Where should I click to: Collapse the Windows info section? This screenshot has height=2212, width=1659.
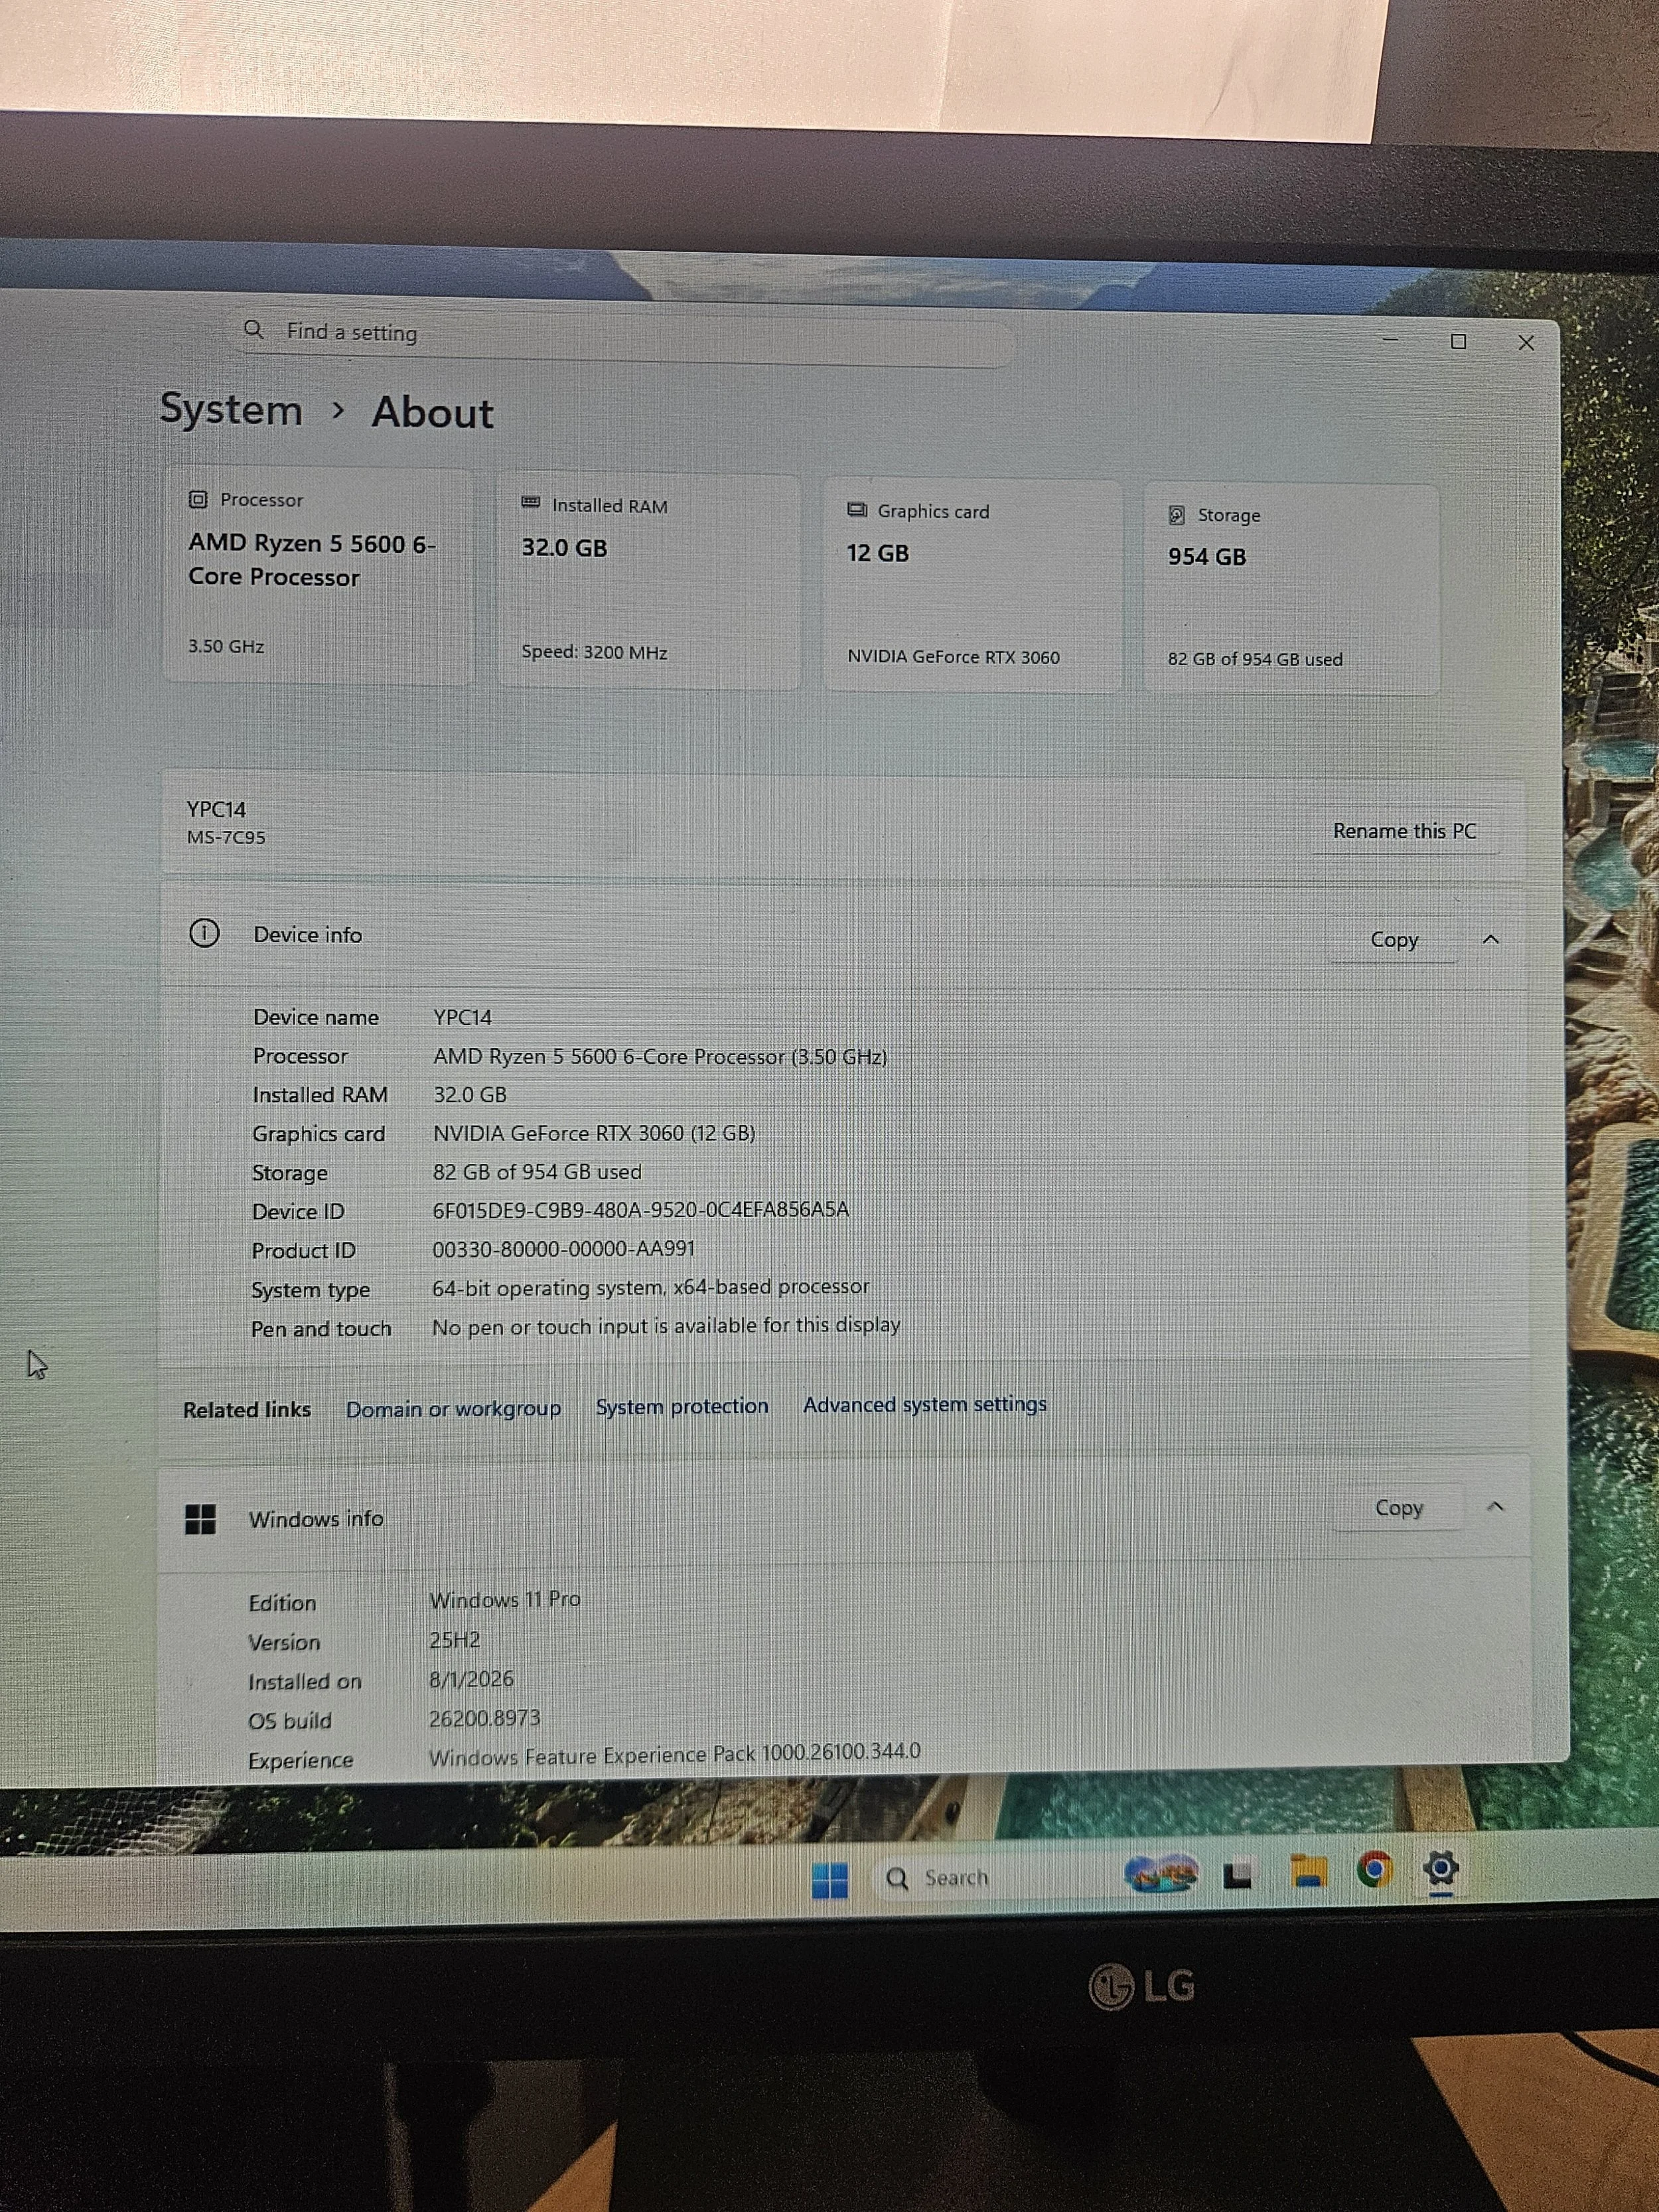(x=1496, y=1506)
